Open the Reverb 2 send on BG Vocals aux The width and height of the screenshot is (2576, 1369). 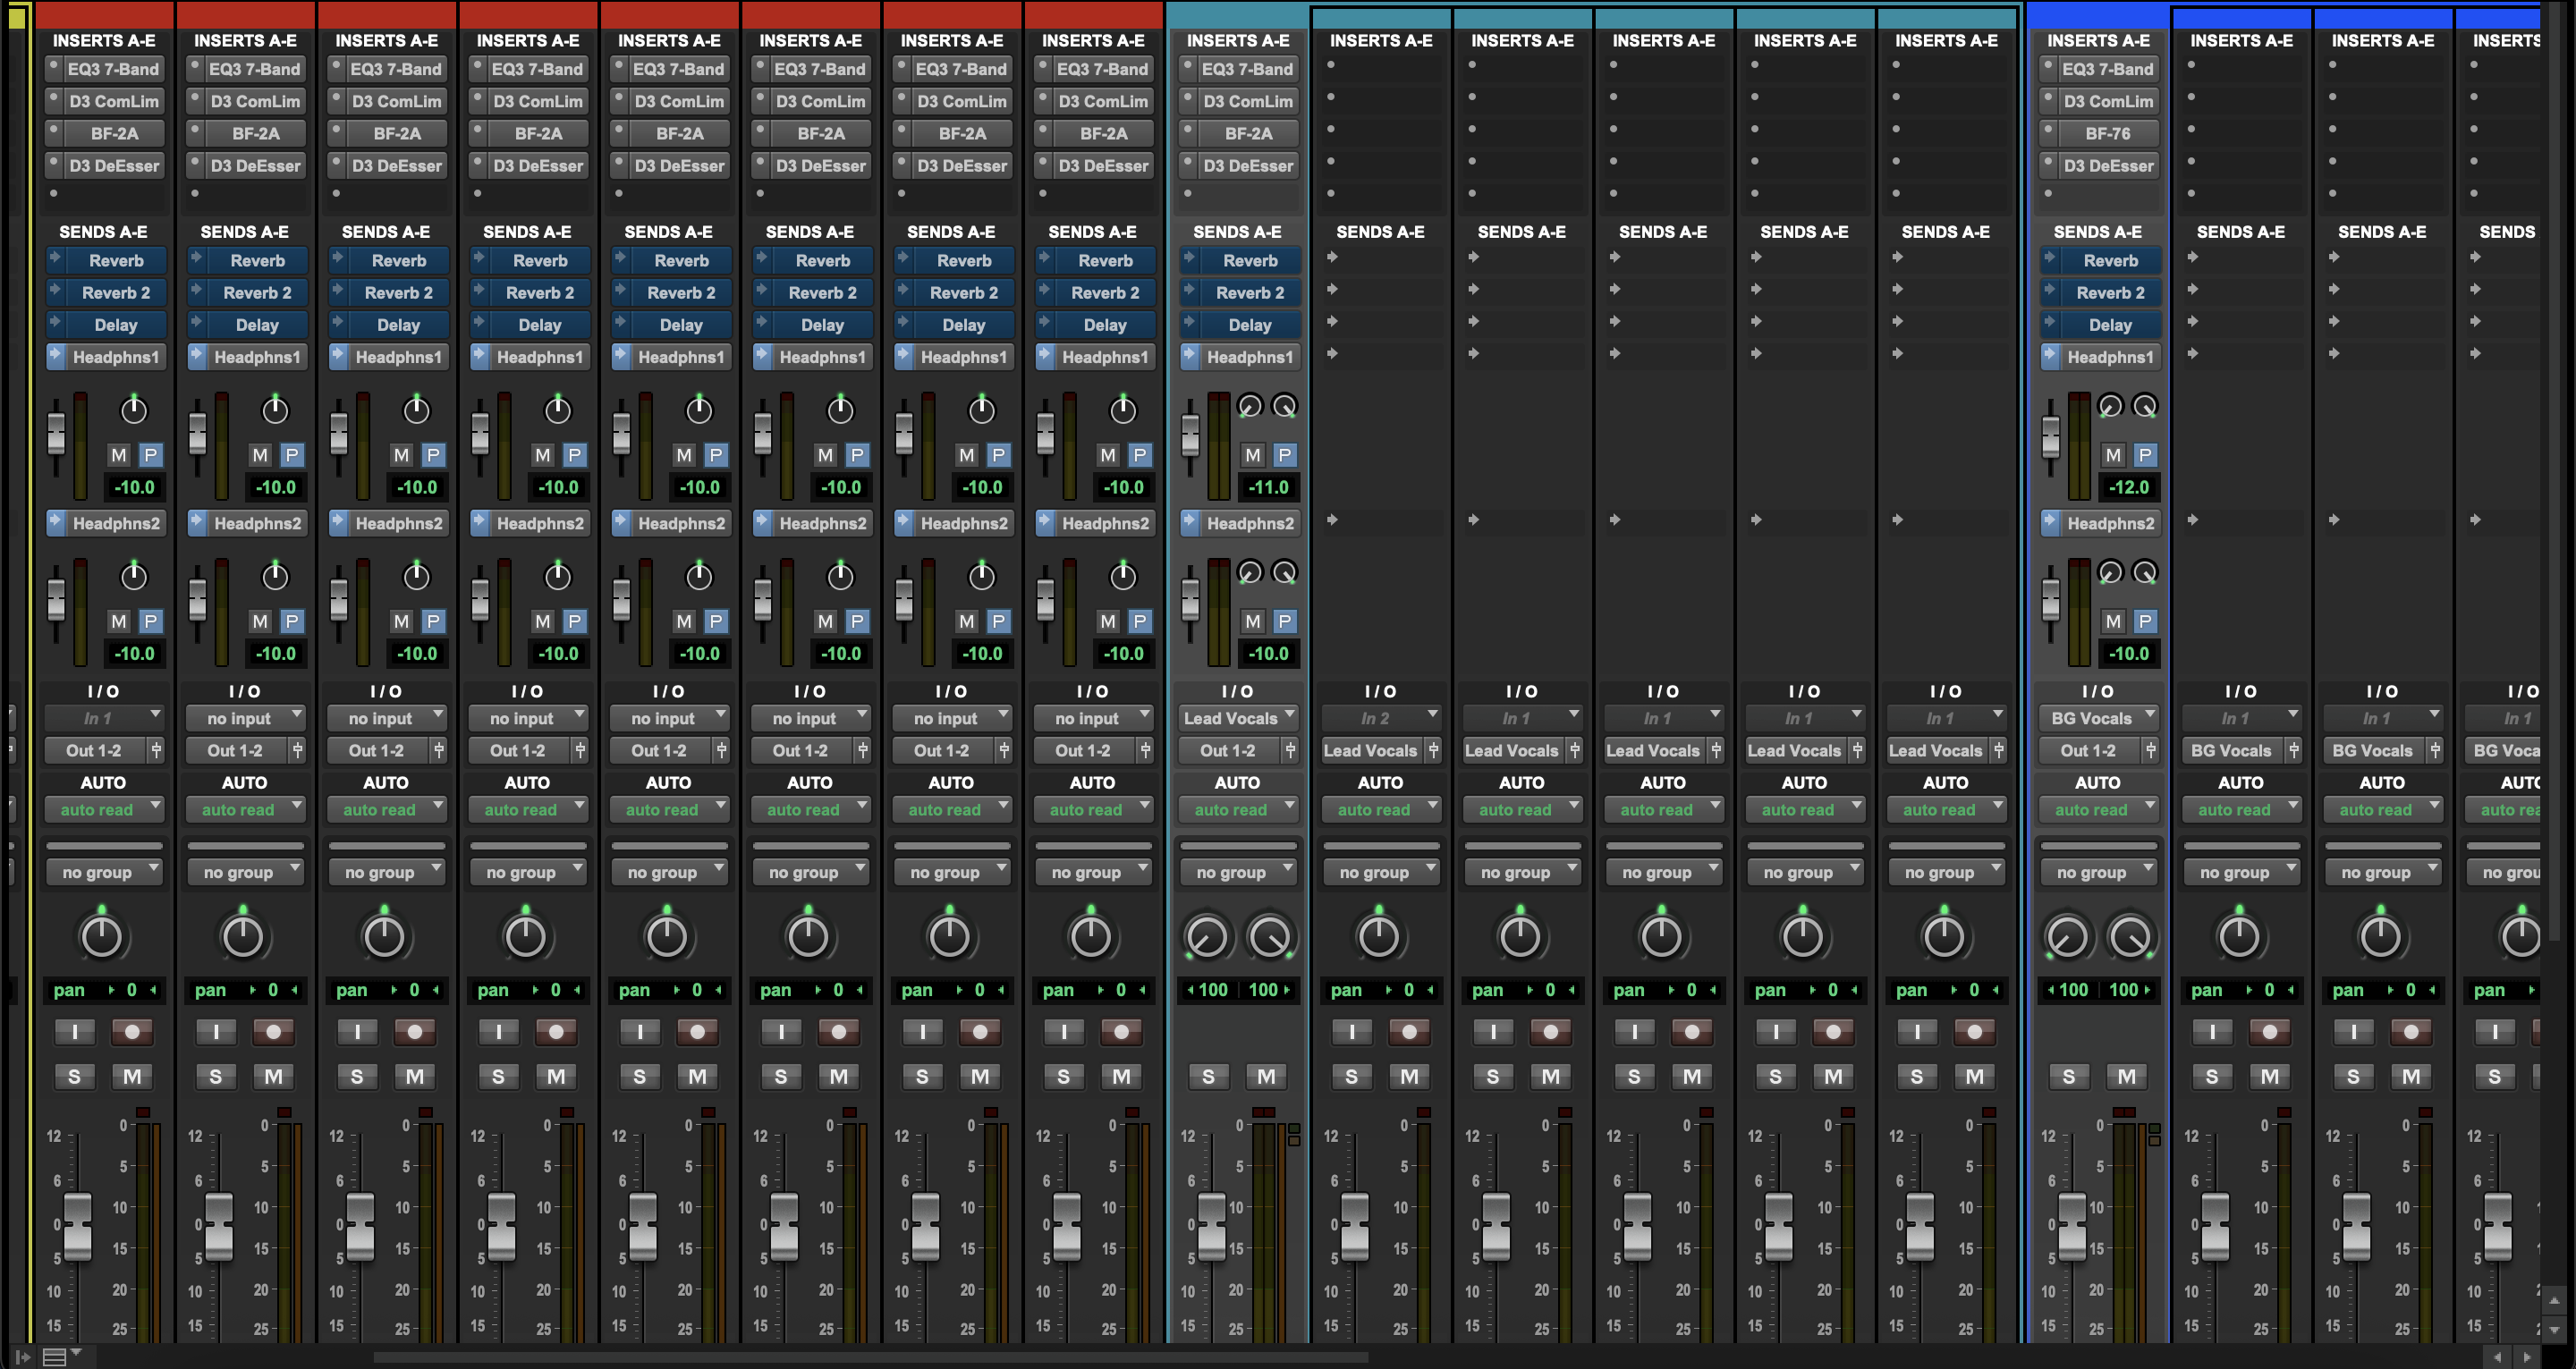click(2110, 292)
